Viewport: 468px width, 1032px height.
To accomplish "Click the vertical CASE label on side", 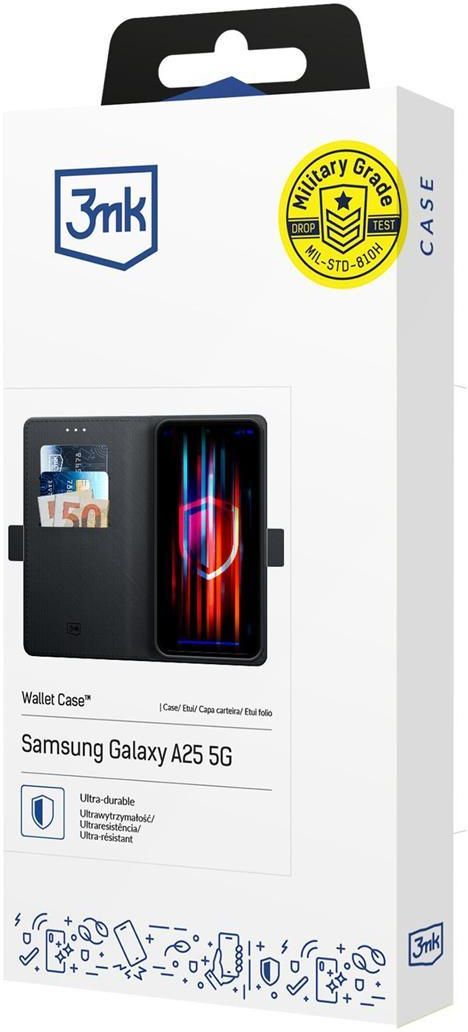I will pos(427,215).
